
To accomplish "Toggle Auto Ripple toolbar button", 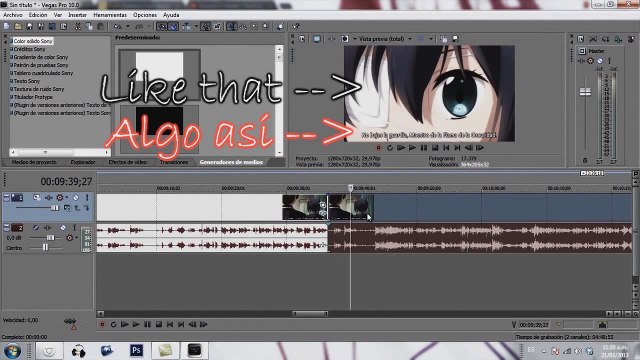I will coord(186,27).
